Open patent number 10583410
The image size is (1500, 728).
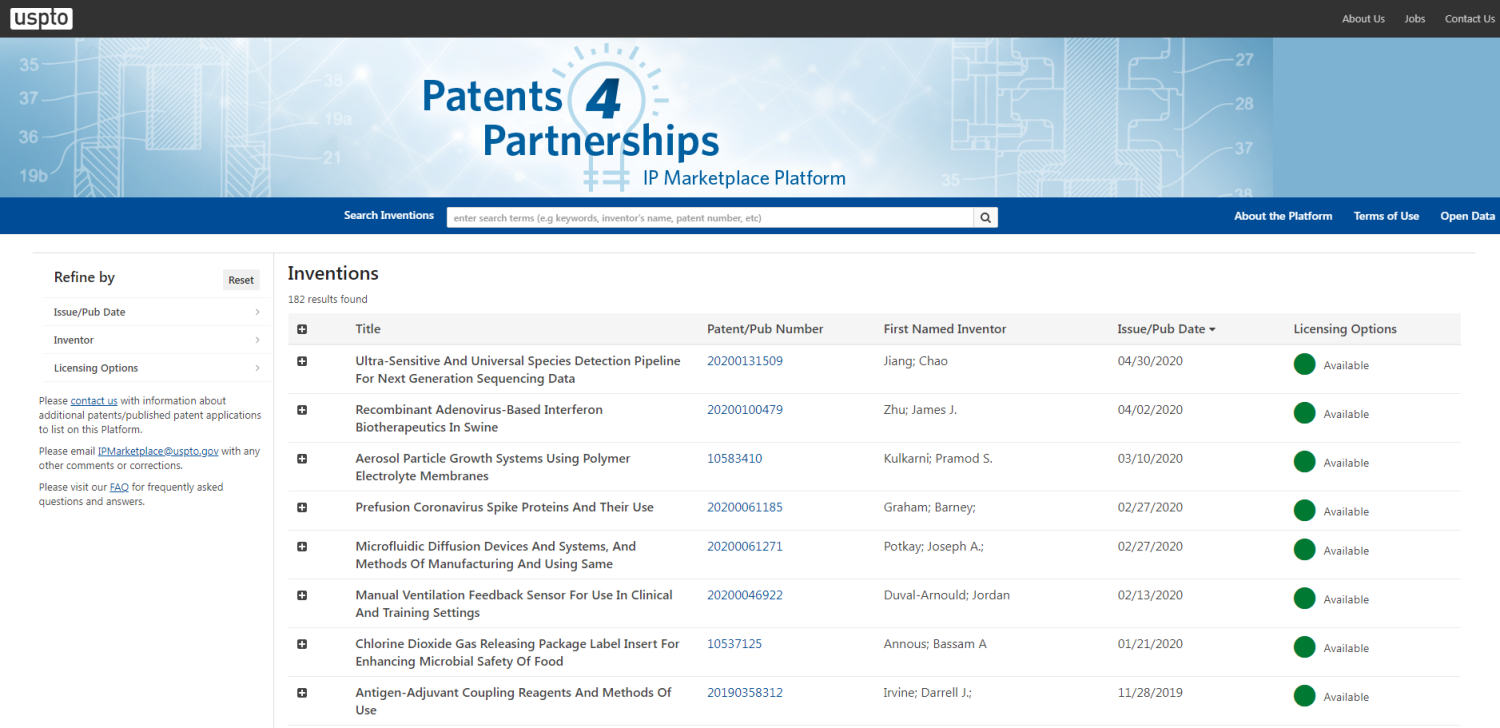(x=735, y=459)
